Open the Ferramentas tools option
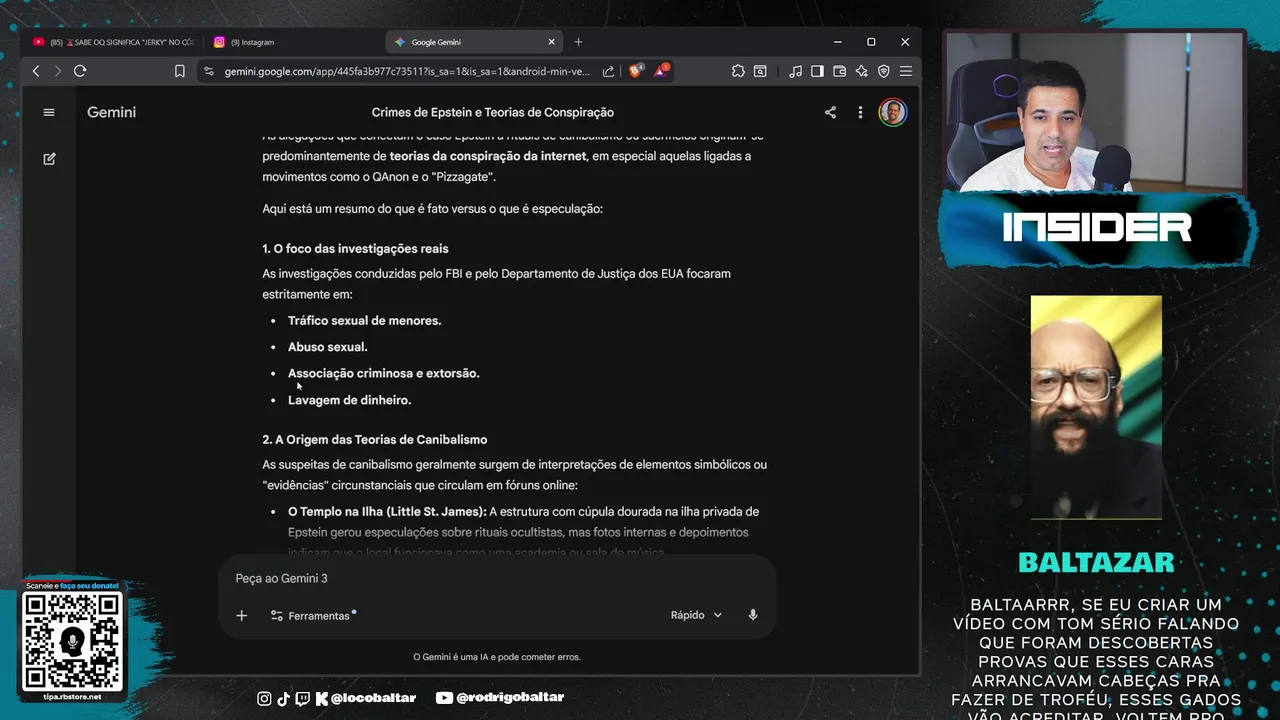 pos(313,615)
